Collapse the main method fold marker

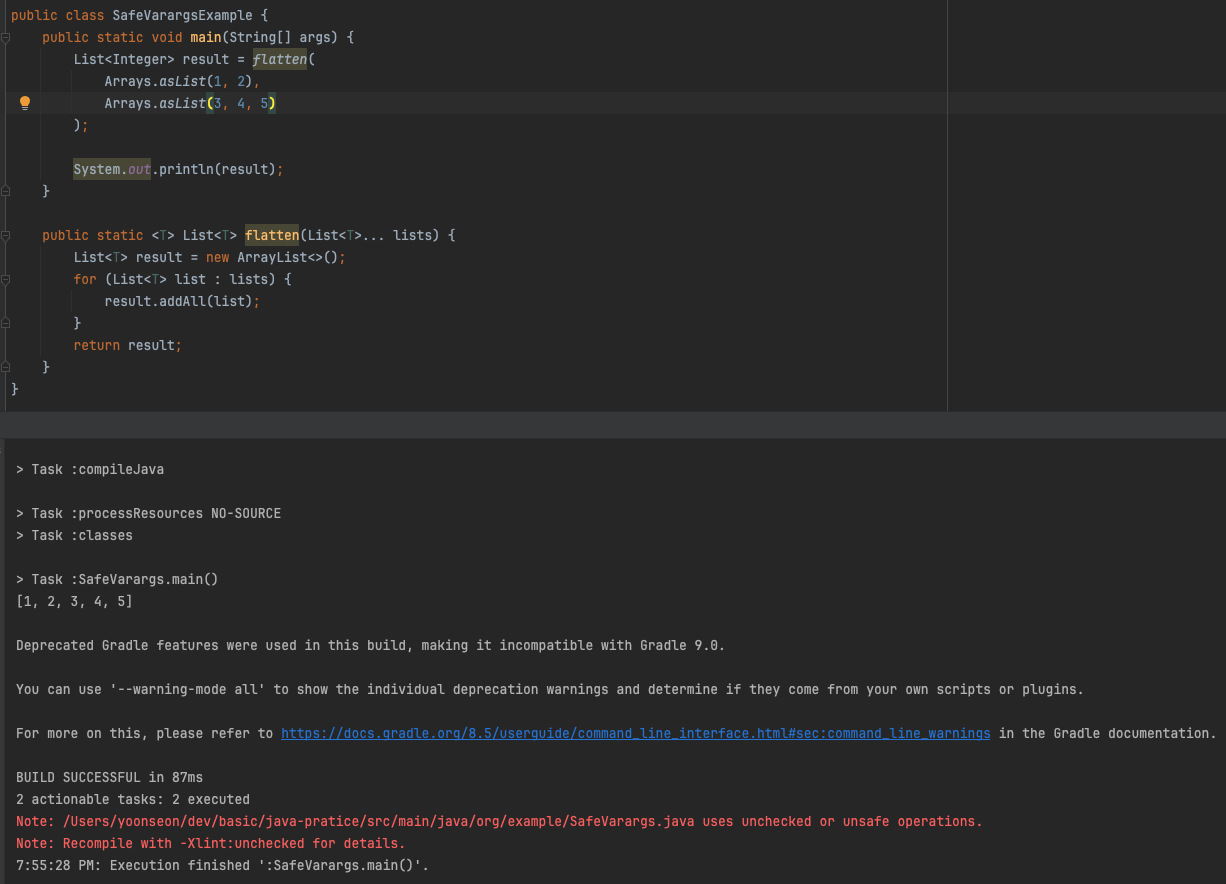tap(6, 37)
